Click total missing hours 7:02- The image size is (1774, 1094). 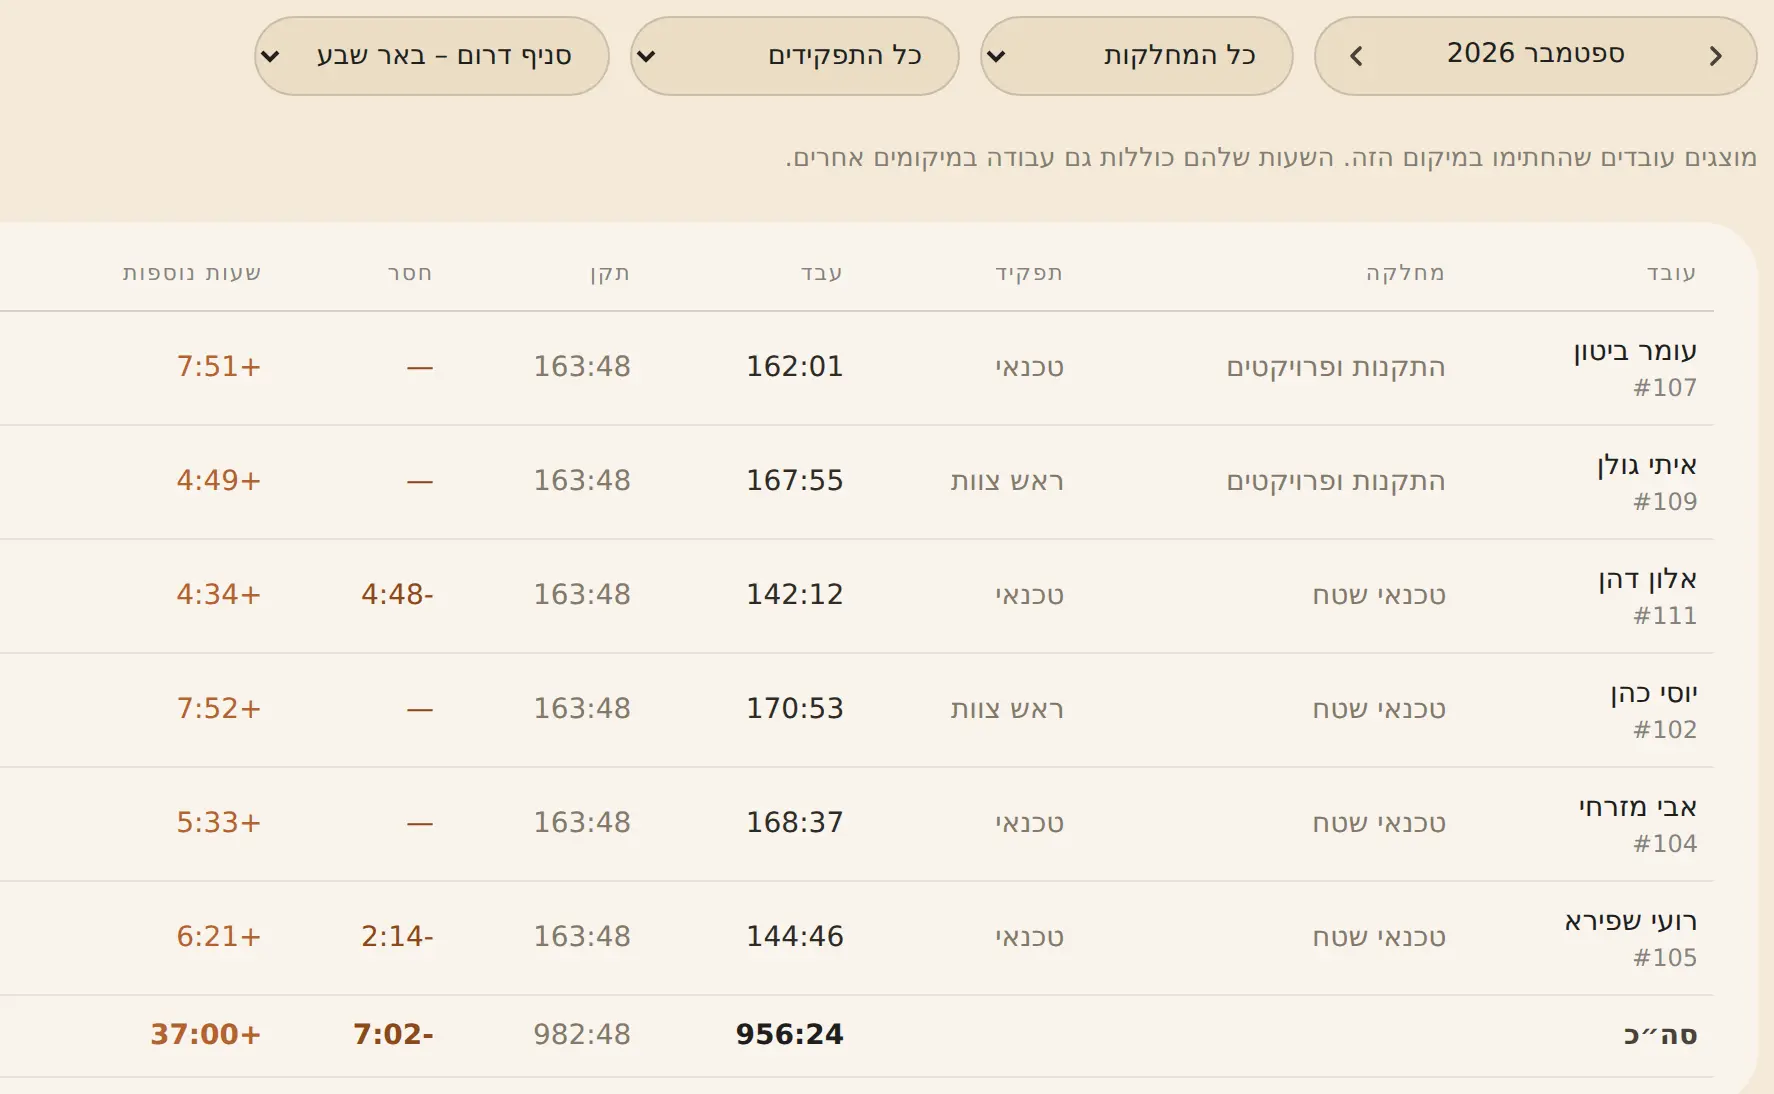tap(393, 1035)
